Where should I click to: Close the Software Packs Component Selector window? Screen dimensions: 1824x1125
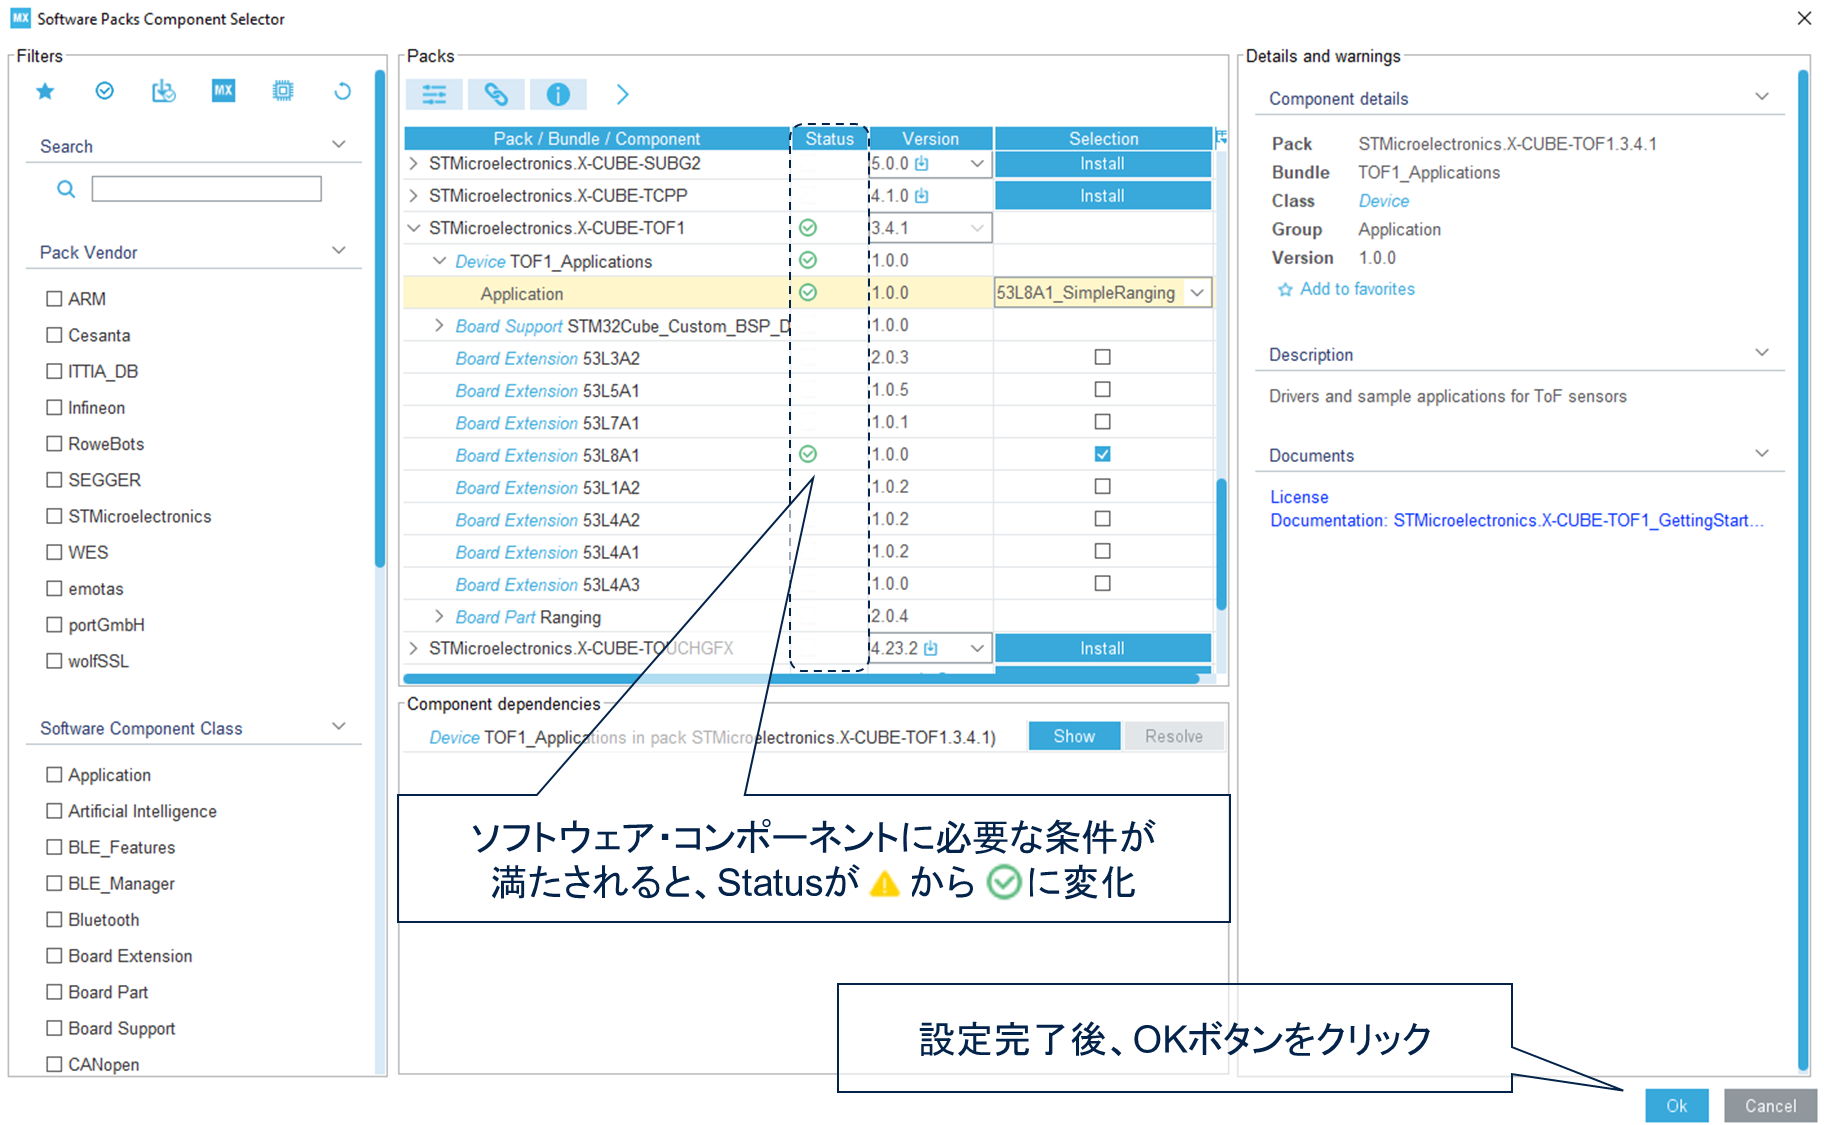click(1804, 18)
